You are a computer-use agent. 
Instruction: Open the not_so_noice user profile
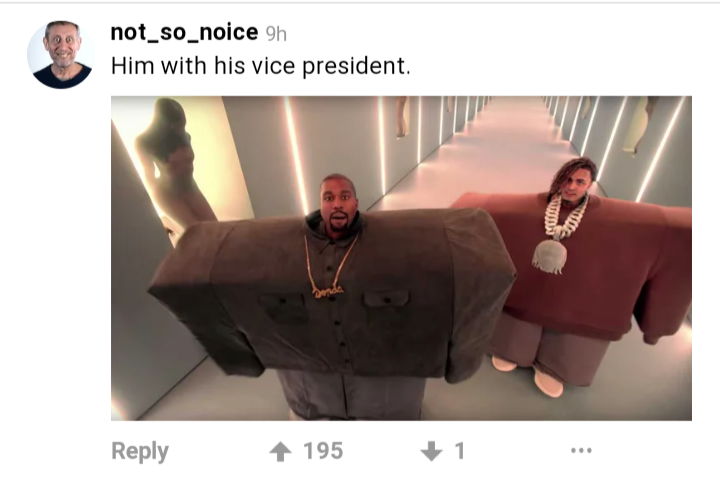[184, 32]
